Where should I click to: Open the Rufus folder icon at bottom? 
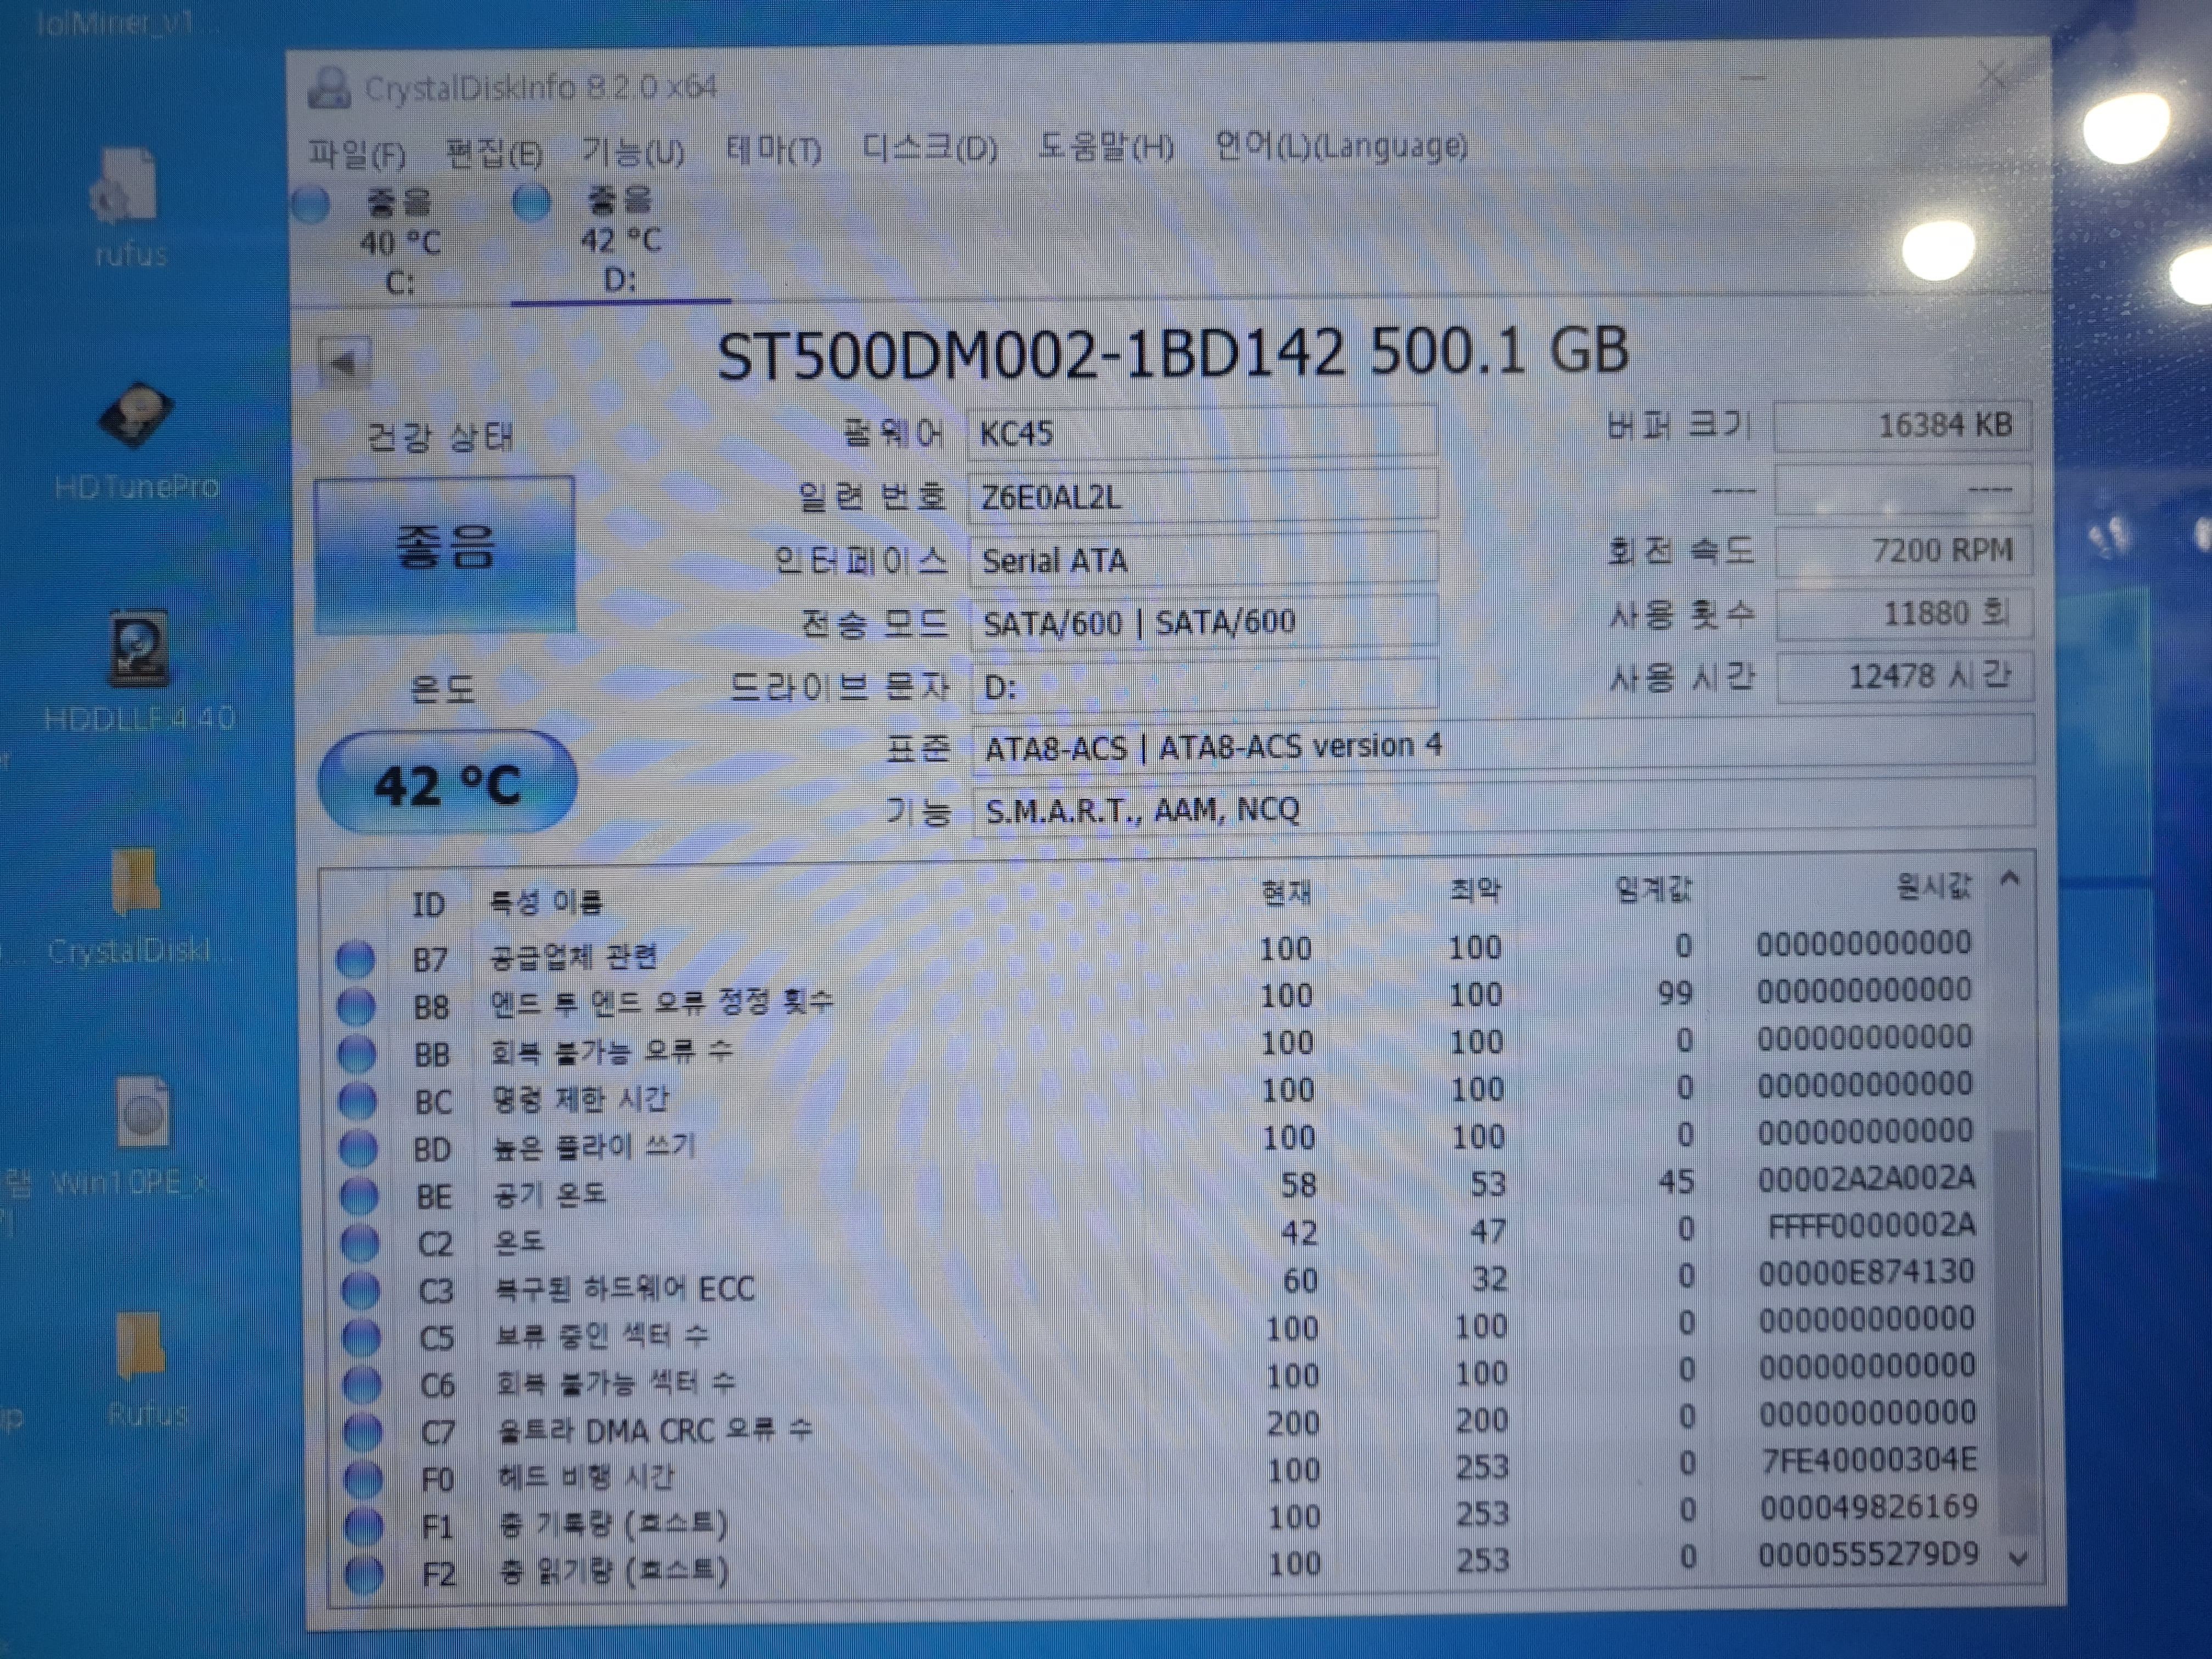click(145, 1369)
